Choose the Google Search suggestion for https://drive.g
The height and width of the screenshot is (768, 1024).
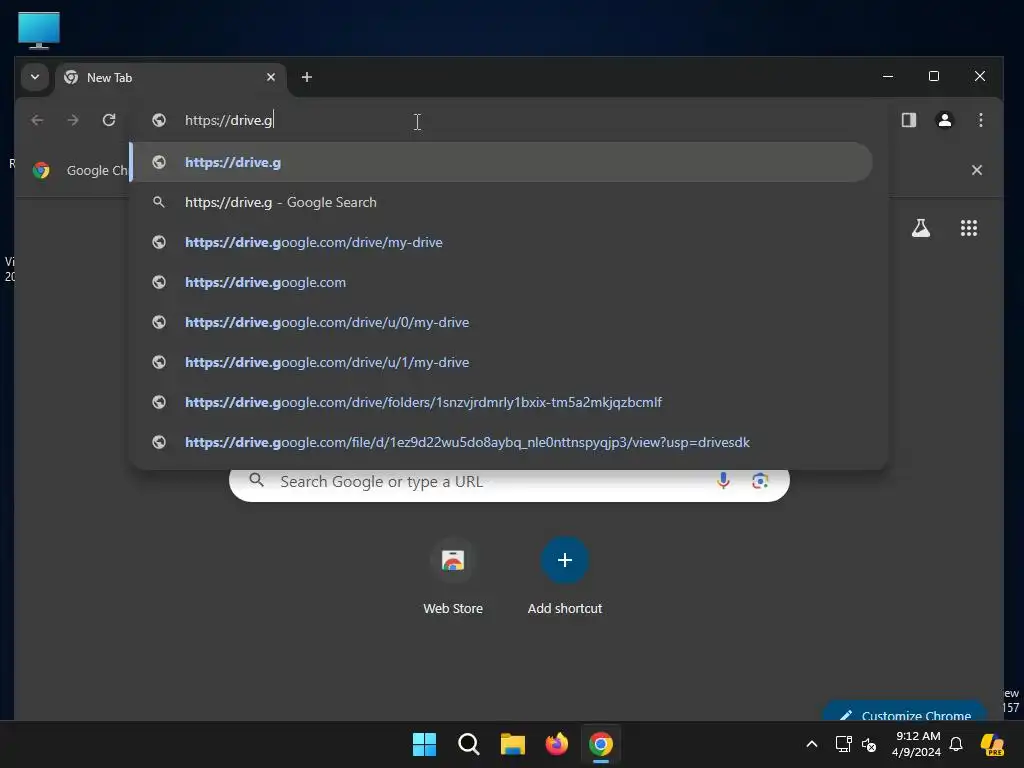point(502,202)
